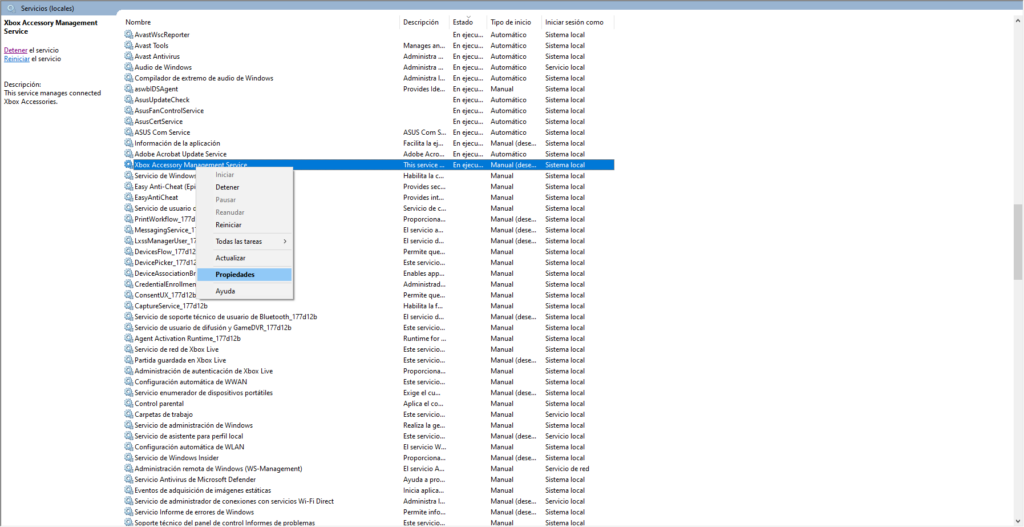Click gear icon beside Servicio de red de Xbox Live
This screenshot has width=1024, height=527.
pos(129,349)
